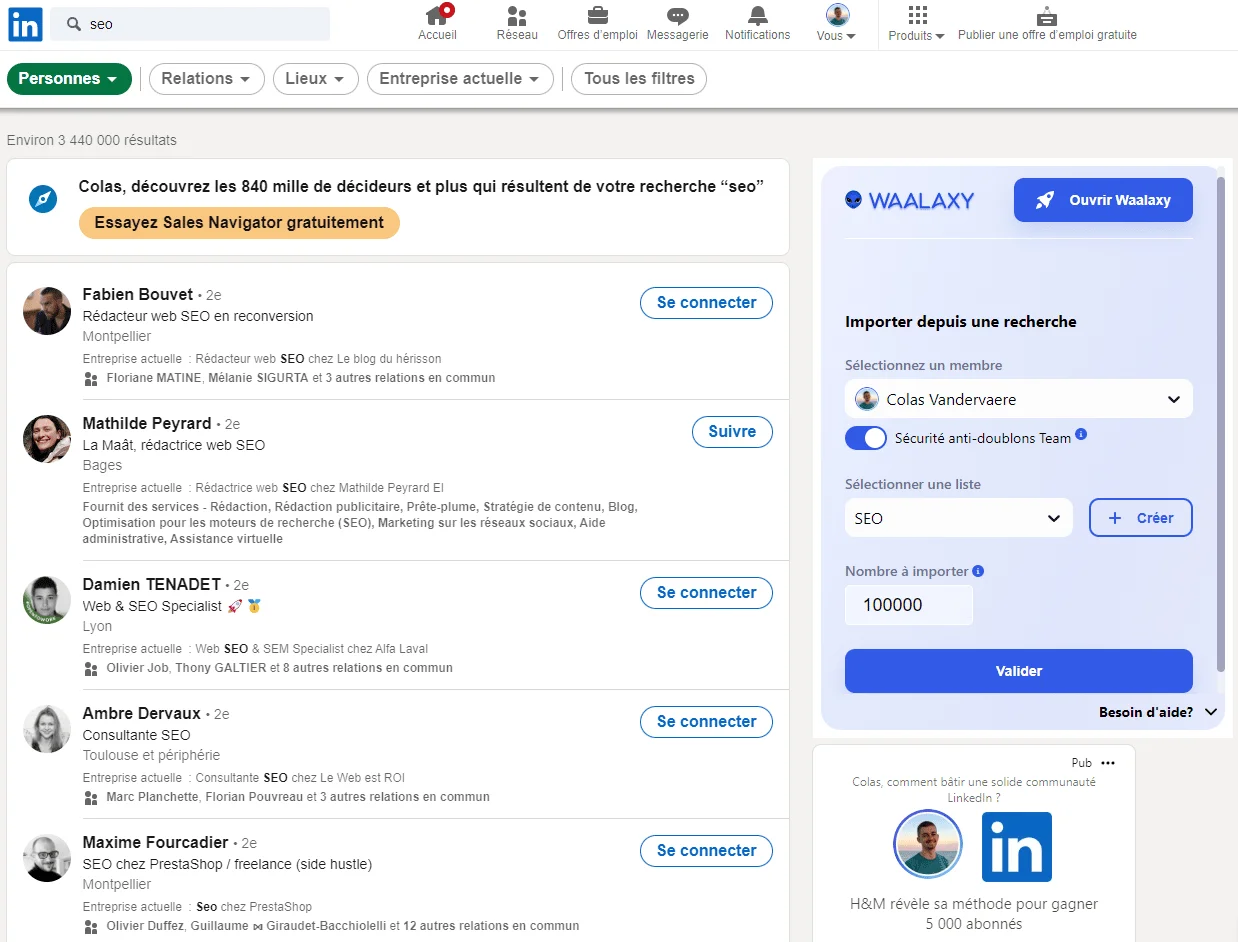Open the Accueil home icon
Viewport: 1238px width, 942px height.
(437, 15)
